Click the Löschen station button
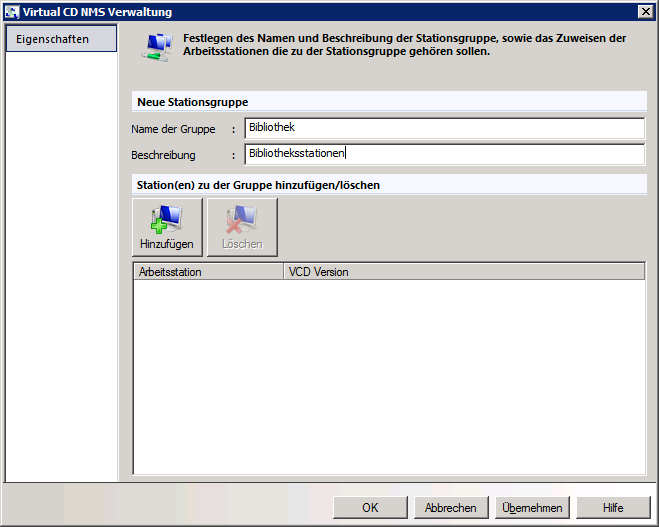This screenshot has height=527, width=659. (242, 227)
